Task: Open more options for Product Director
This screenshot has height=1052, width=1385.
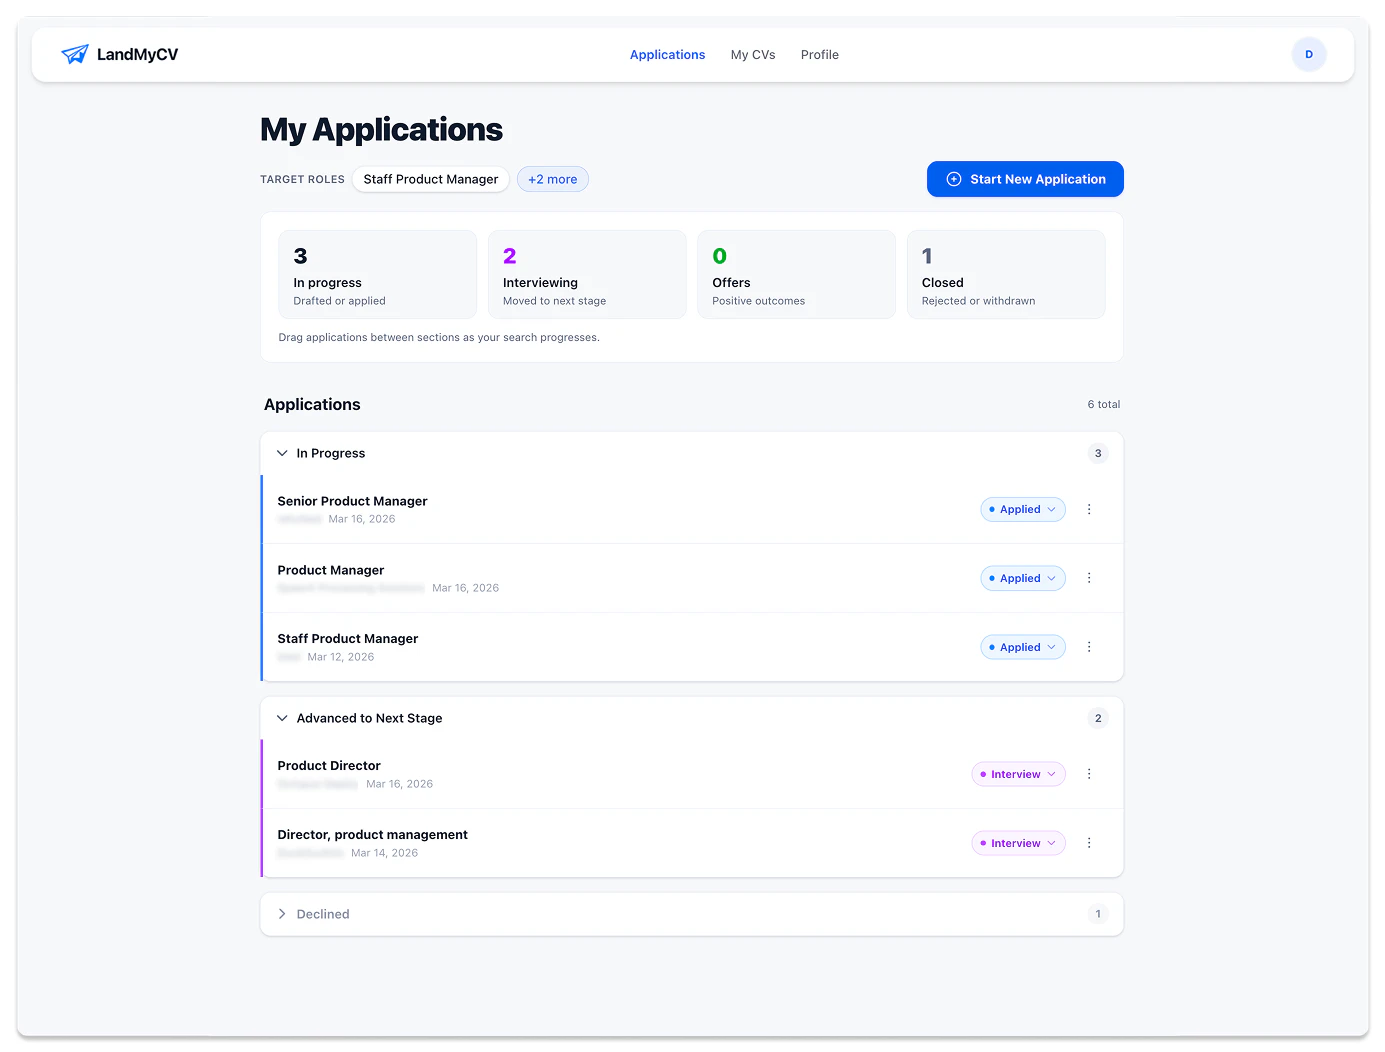Action: 1089,774
